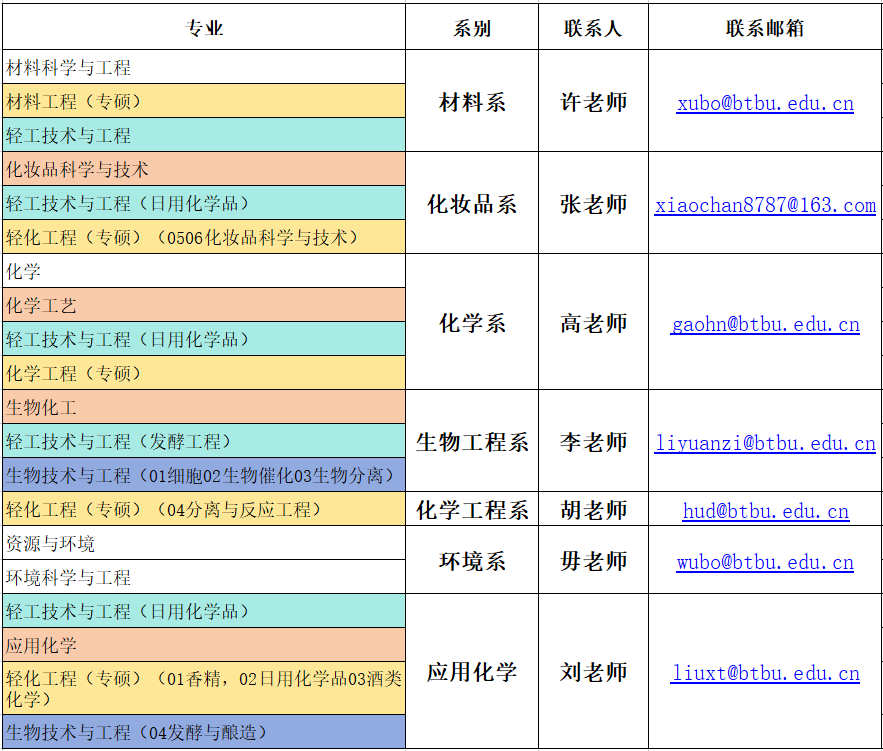Select the 材料科学与工程 row
Screen dimensions: 883x751
(x=204, y=68)
